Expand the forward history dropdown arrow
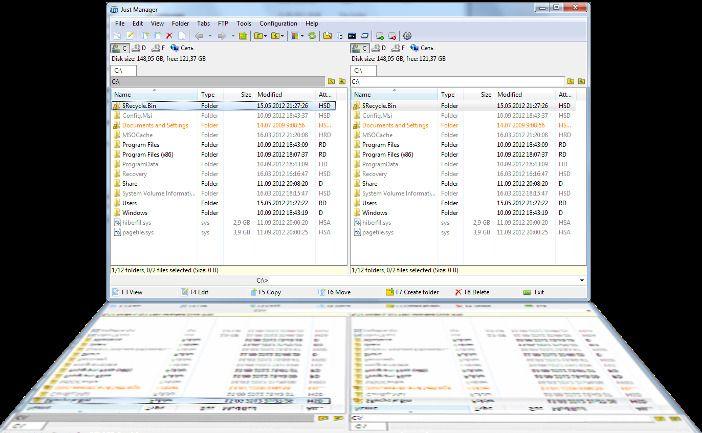 tap(233, 36)
